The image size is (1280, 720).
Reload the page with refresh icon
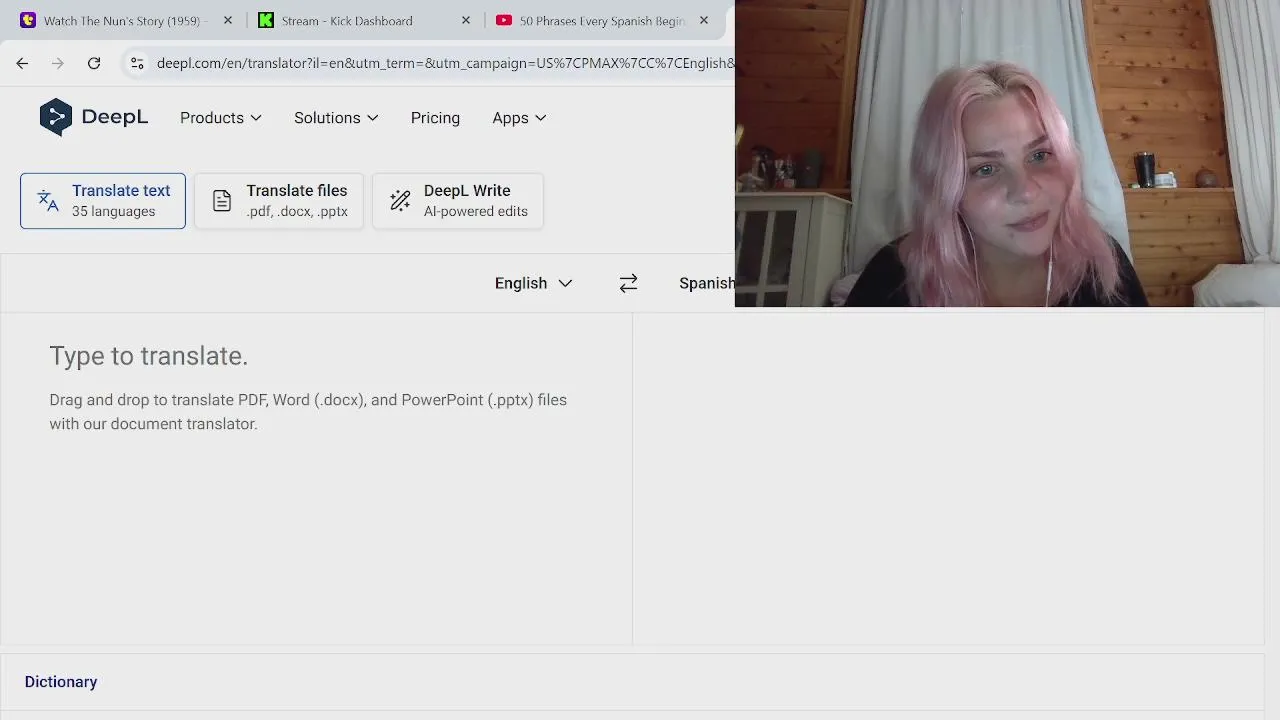coord(94,63)
